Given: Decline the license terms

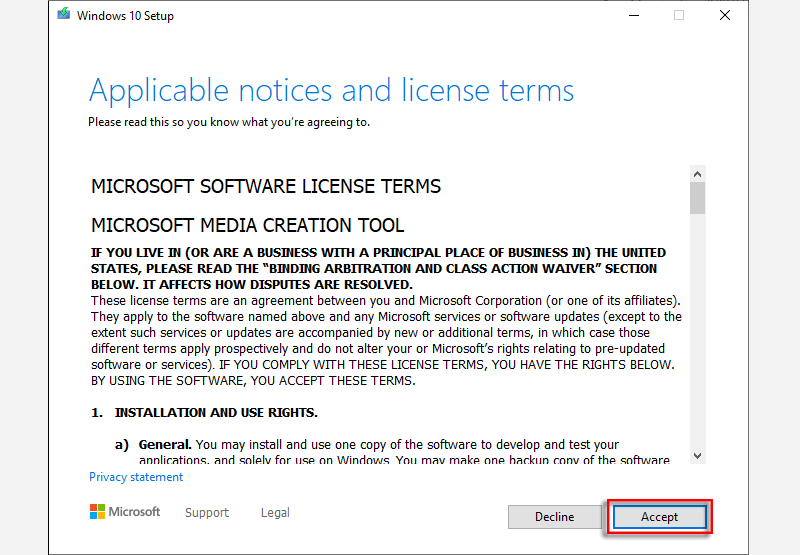Looking at the screenshot, I should pos(555,517).
